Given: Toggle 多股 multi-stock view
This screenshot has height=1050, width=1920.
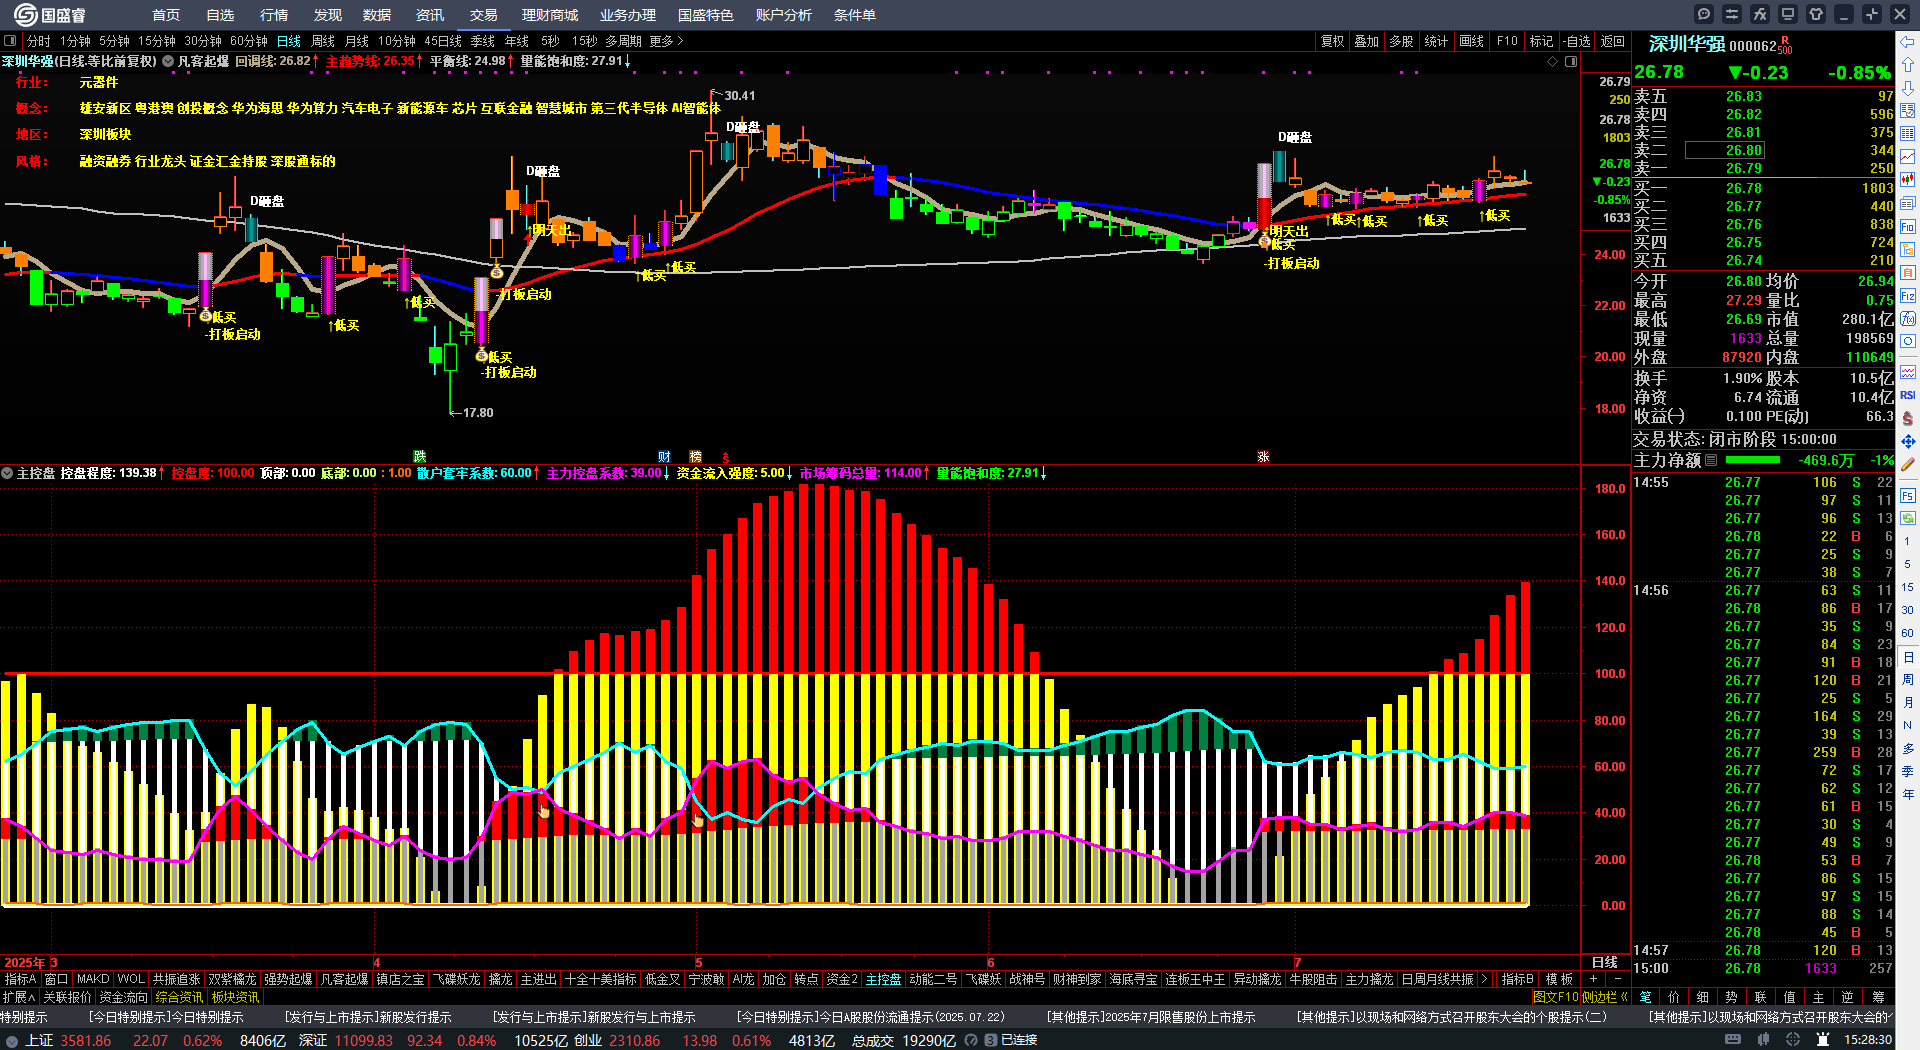Looking at the screenshot, I should click(1401, 41).
